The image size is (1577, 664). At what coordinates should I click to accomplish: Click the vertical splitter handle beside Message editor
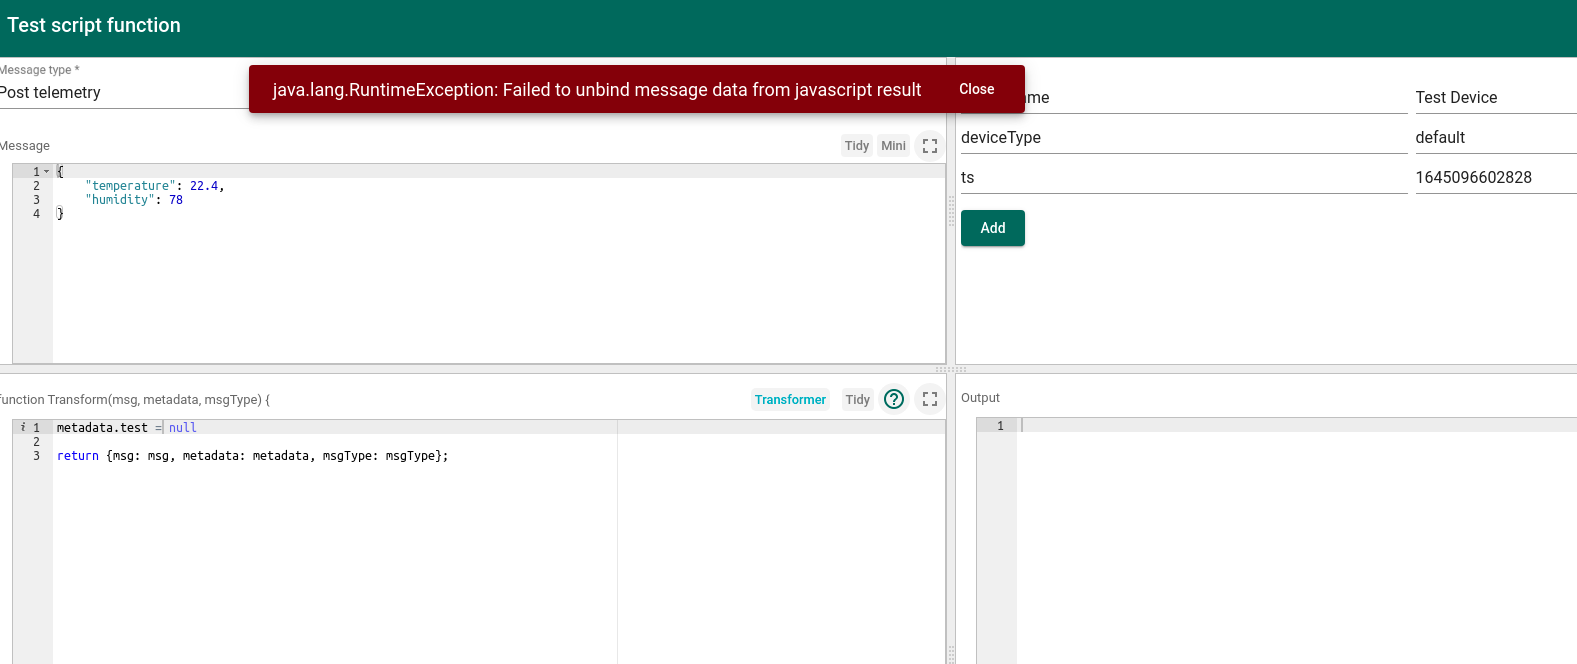(x=951, y=211)
